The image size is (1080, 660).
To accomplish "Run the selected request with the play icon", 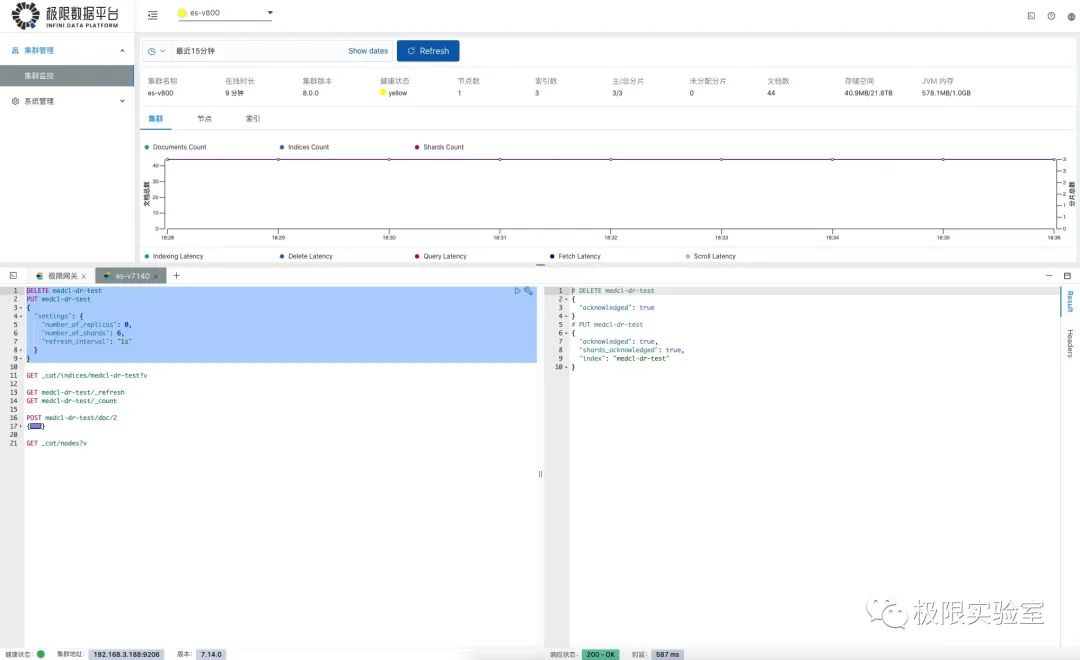I will coord(517,291).
